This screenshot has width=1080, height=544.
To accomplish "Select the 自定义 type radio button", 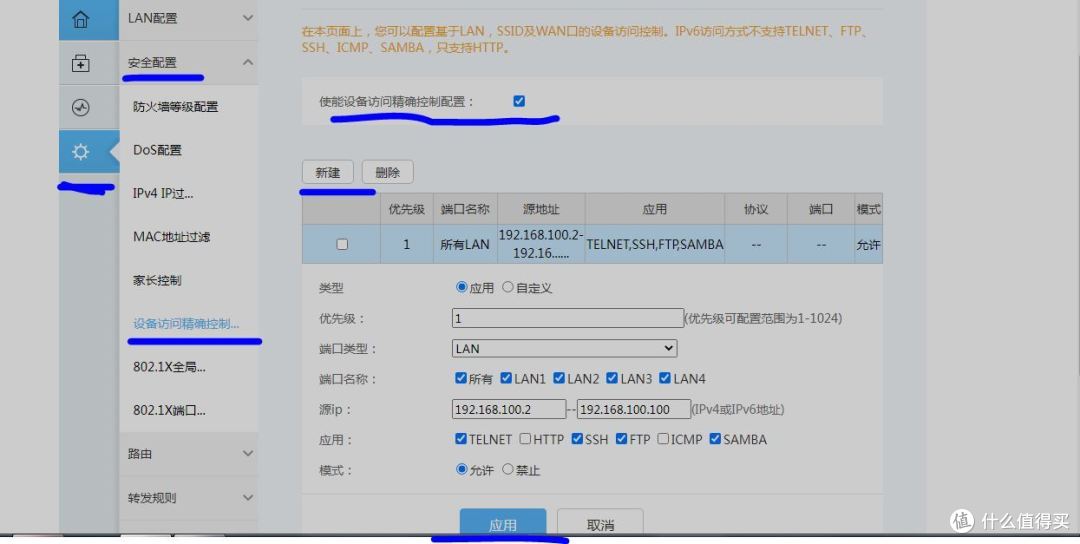I will [508, 287].
